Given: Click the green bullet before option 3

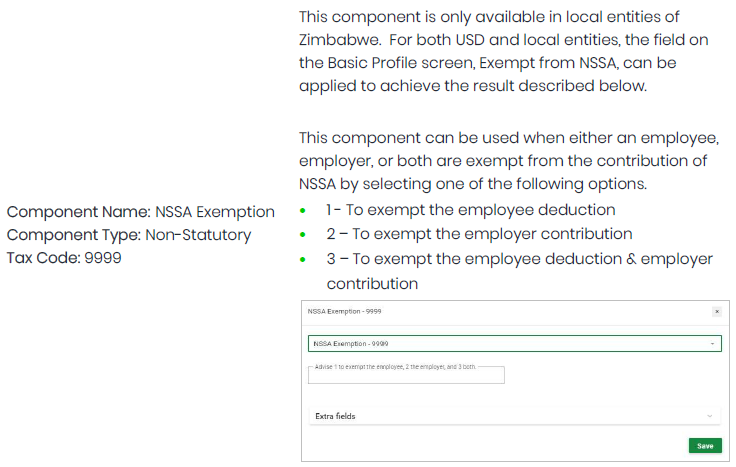Looking at the screenshot, I should pos(303,260).
